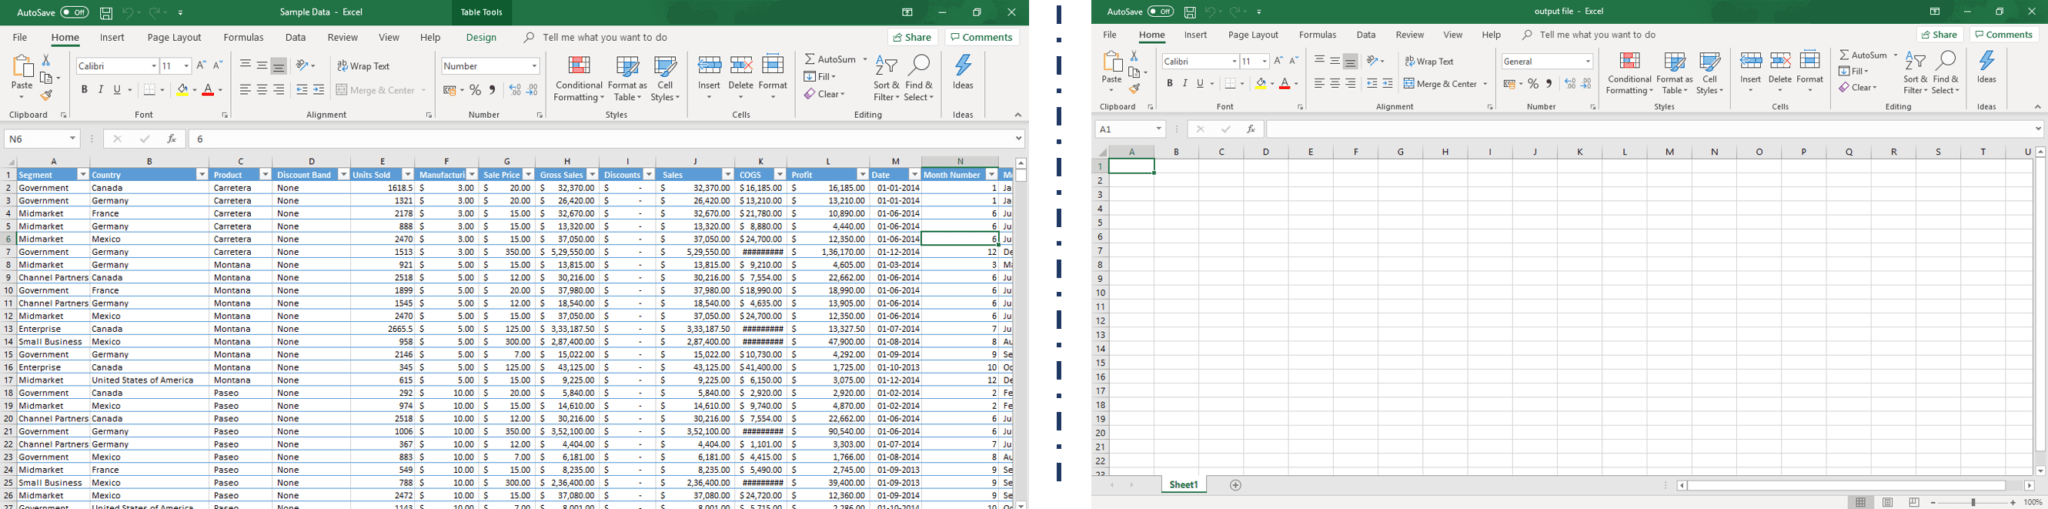Image resolution: width=2048 pixels, height=509 pixels.
Task: Click Font Color red A in Sample Data window
Action: click(208, 90)
